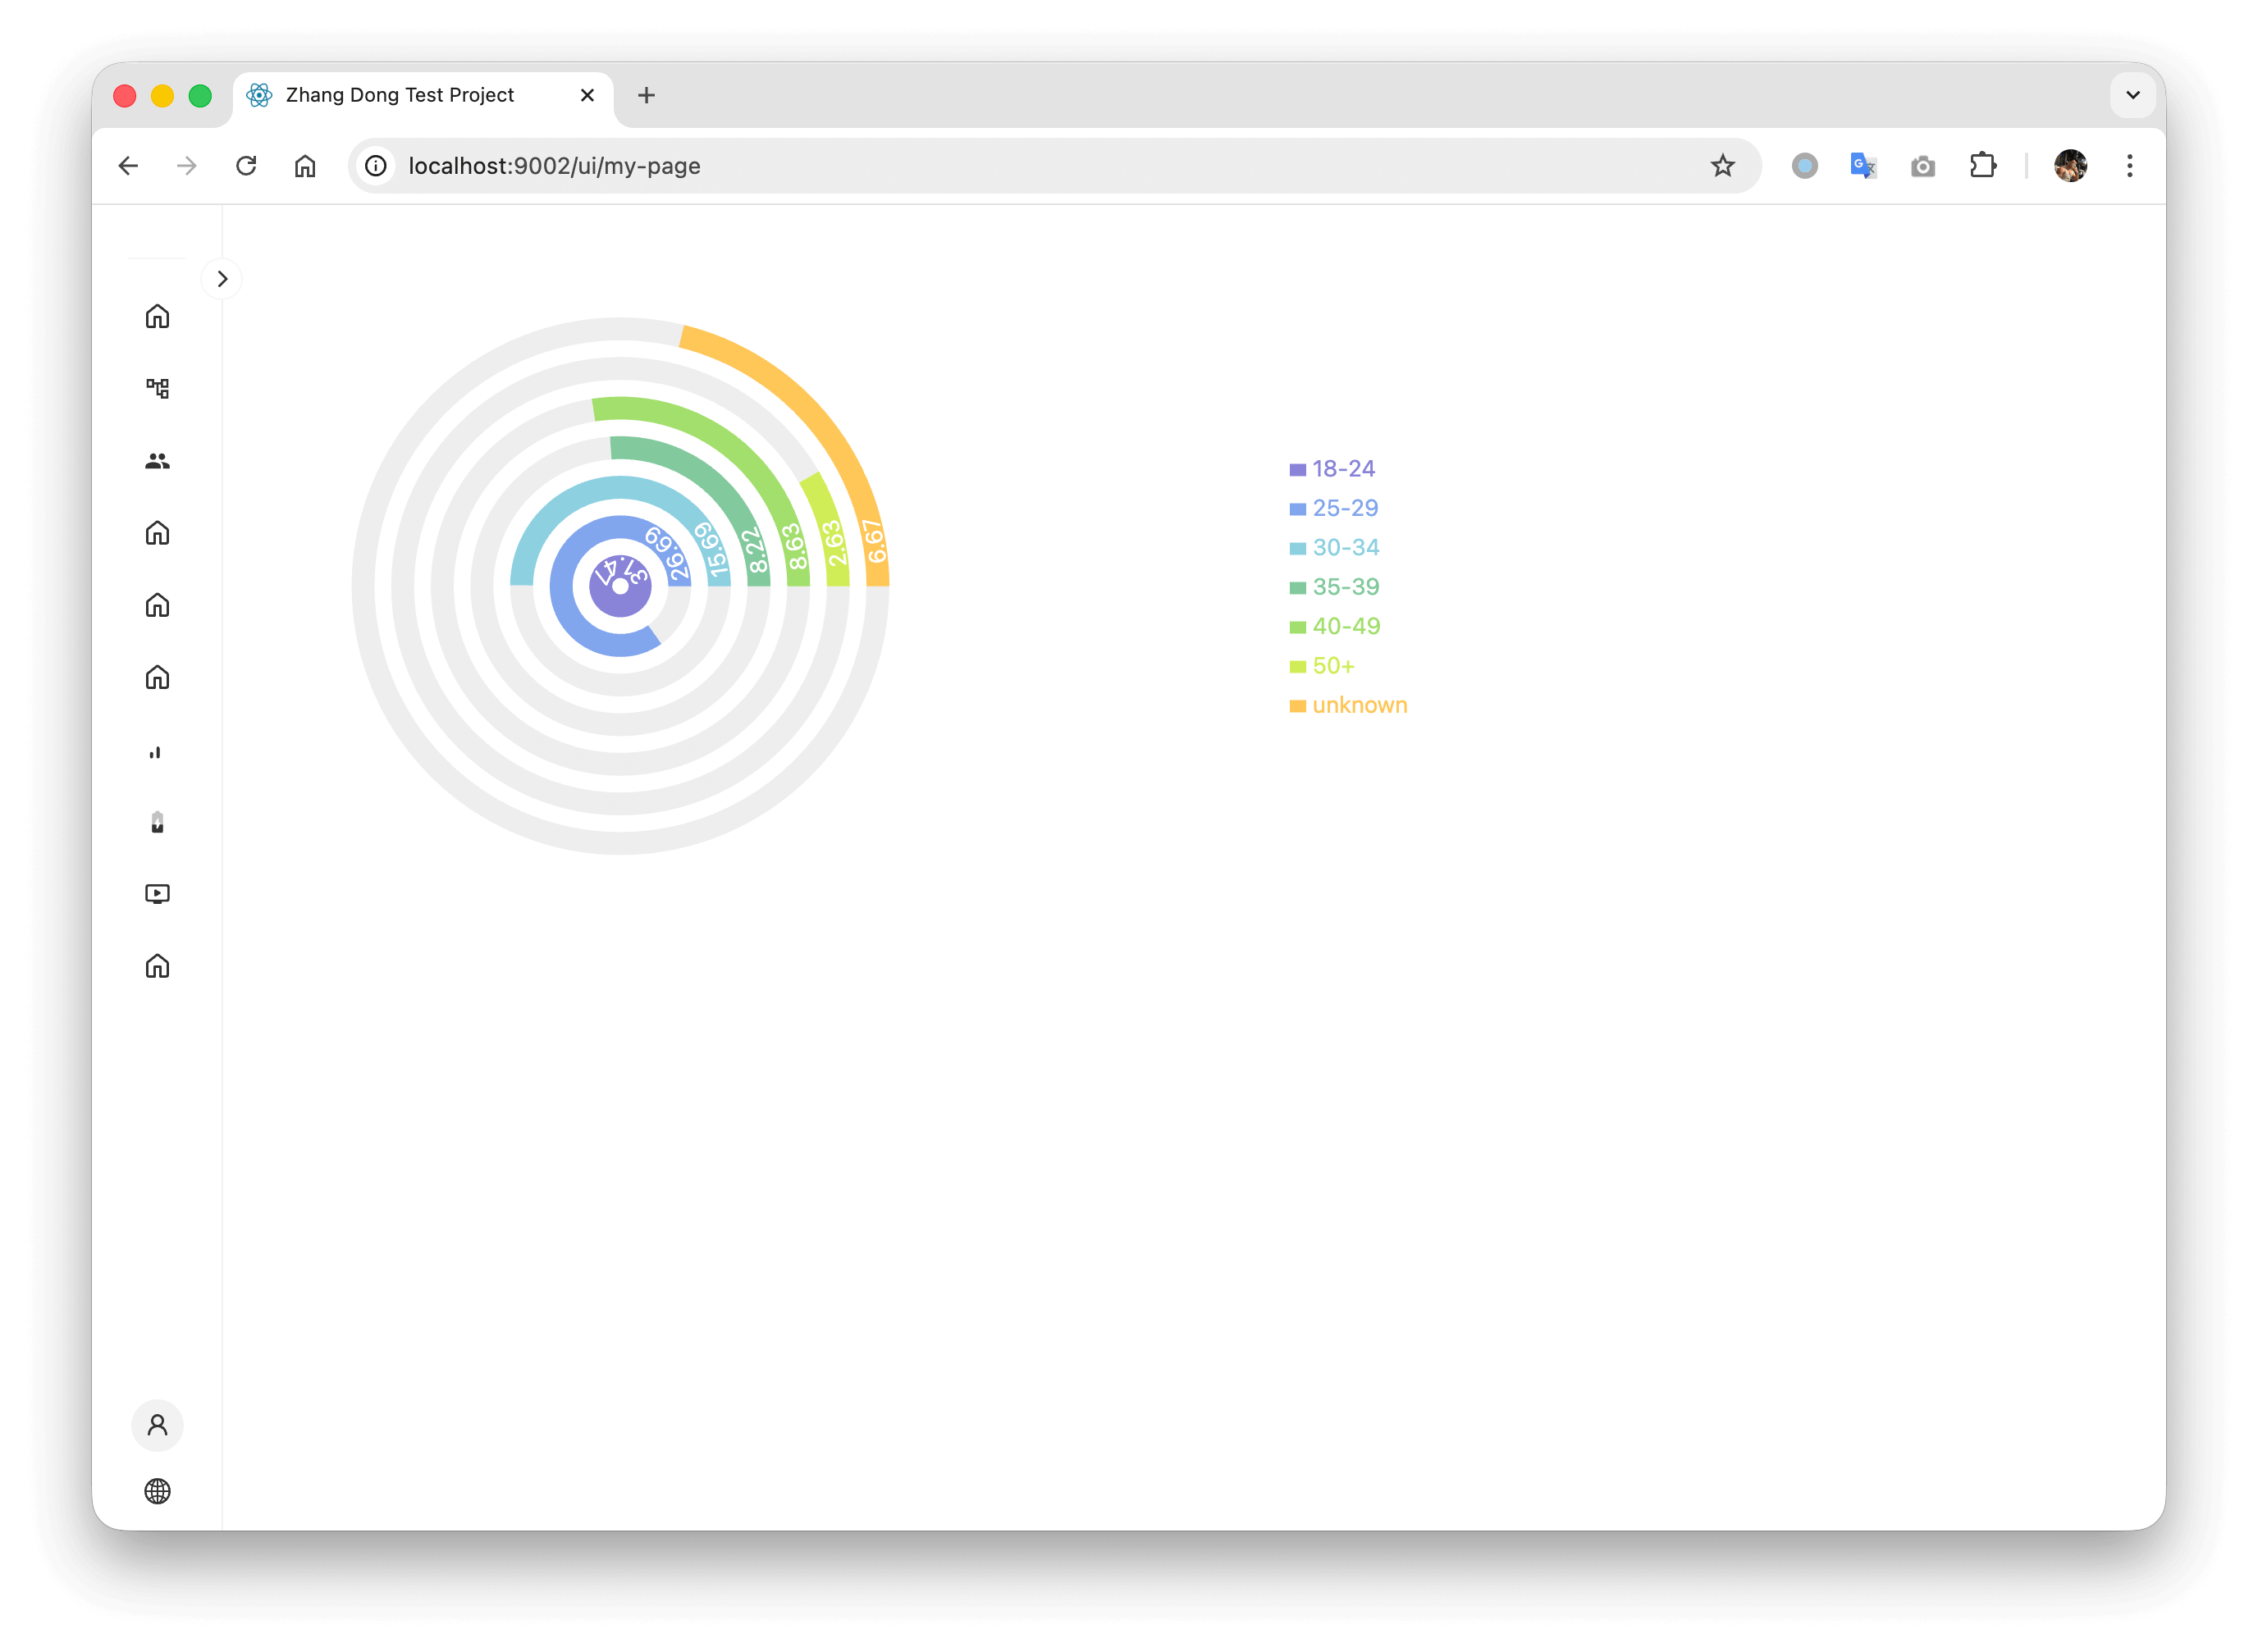The height and width of the screenshot is (1652, 2258).
Task: Open the Chrome profile avatar
Action: tap(2071, 166)
